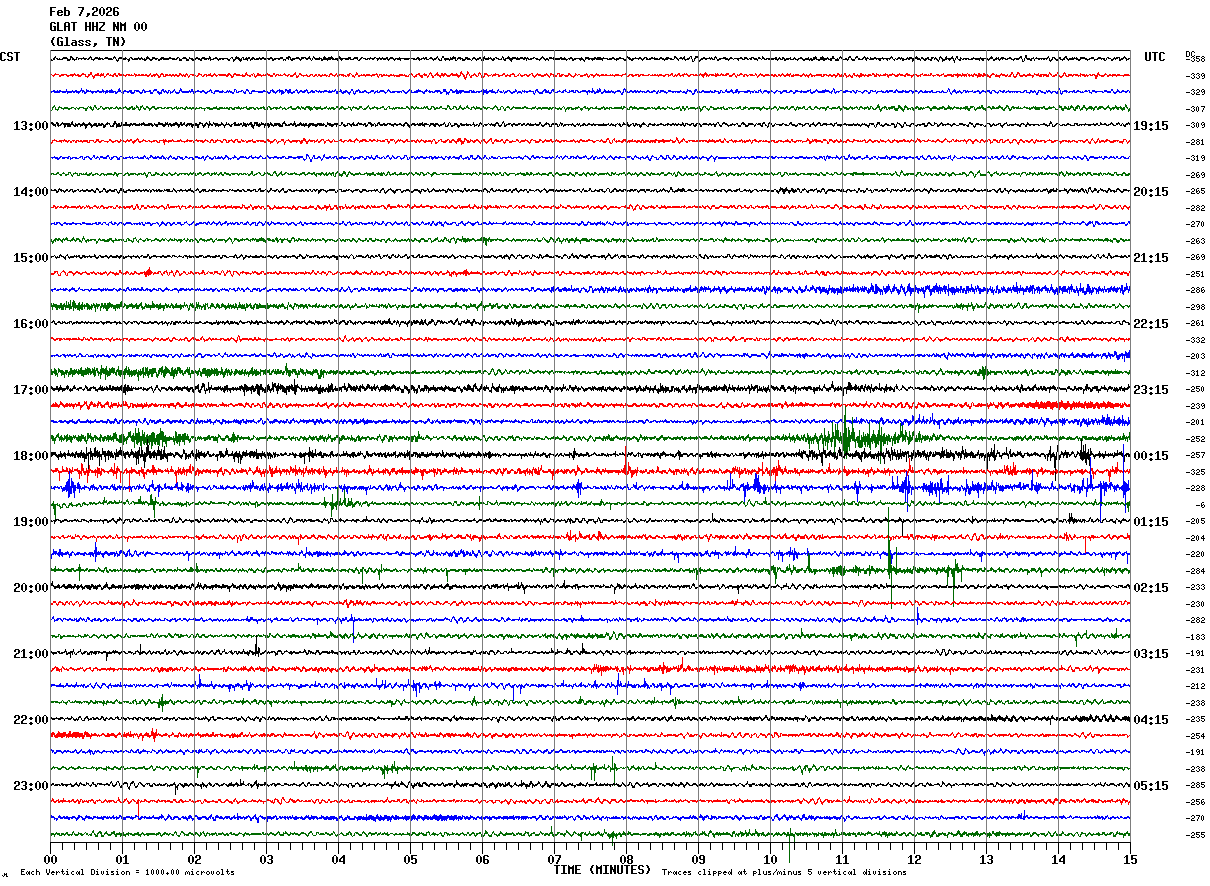Click the DC offset value -281
The width and height of the screenshot is (1210, 886).
click(1195, 142)
